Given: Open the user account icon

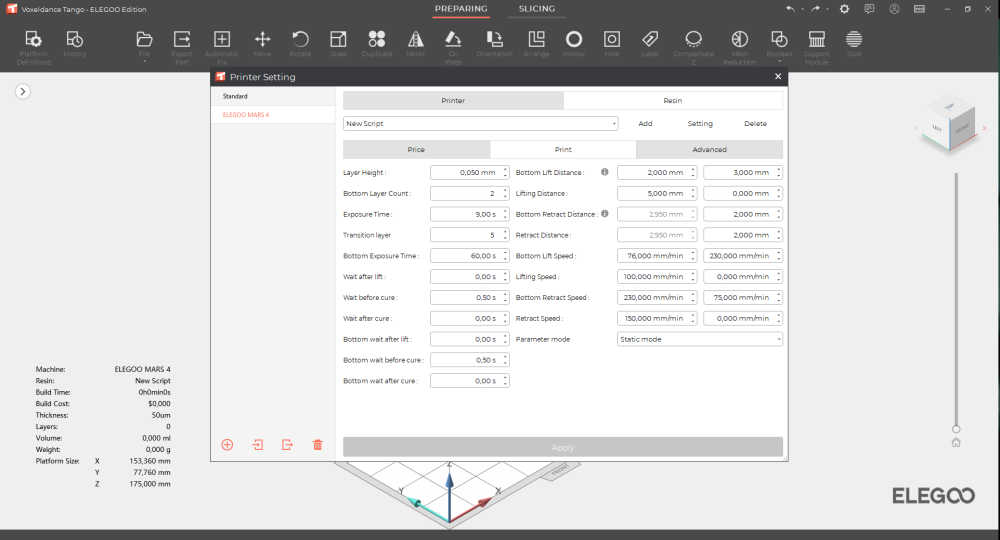Looking at the screenshot, I should tap(894, 9).
